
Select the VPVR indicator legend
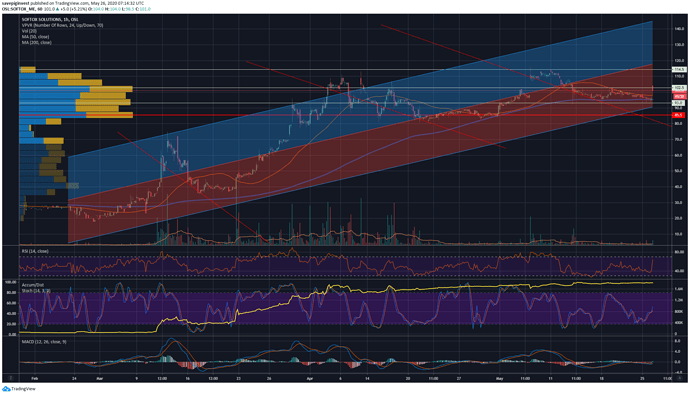pyautogui.click(x=62, y=25)
